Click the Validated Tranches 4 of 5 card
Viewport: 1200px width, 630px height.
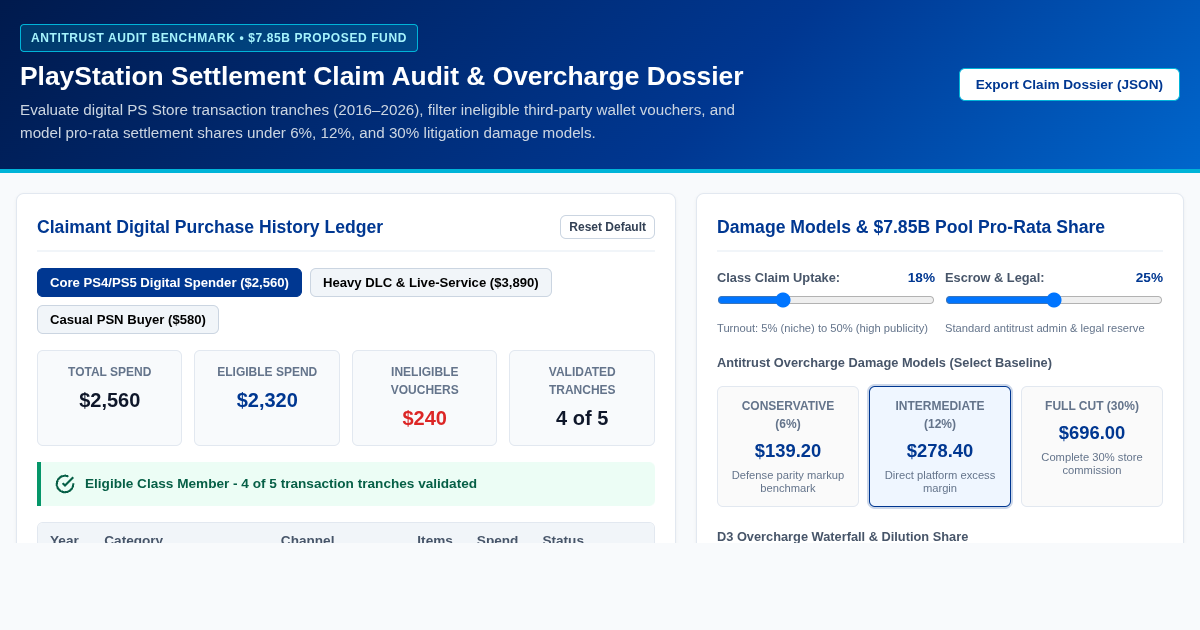pos(582,398)
